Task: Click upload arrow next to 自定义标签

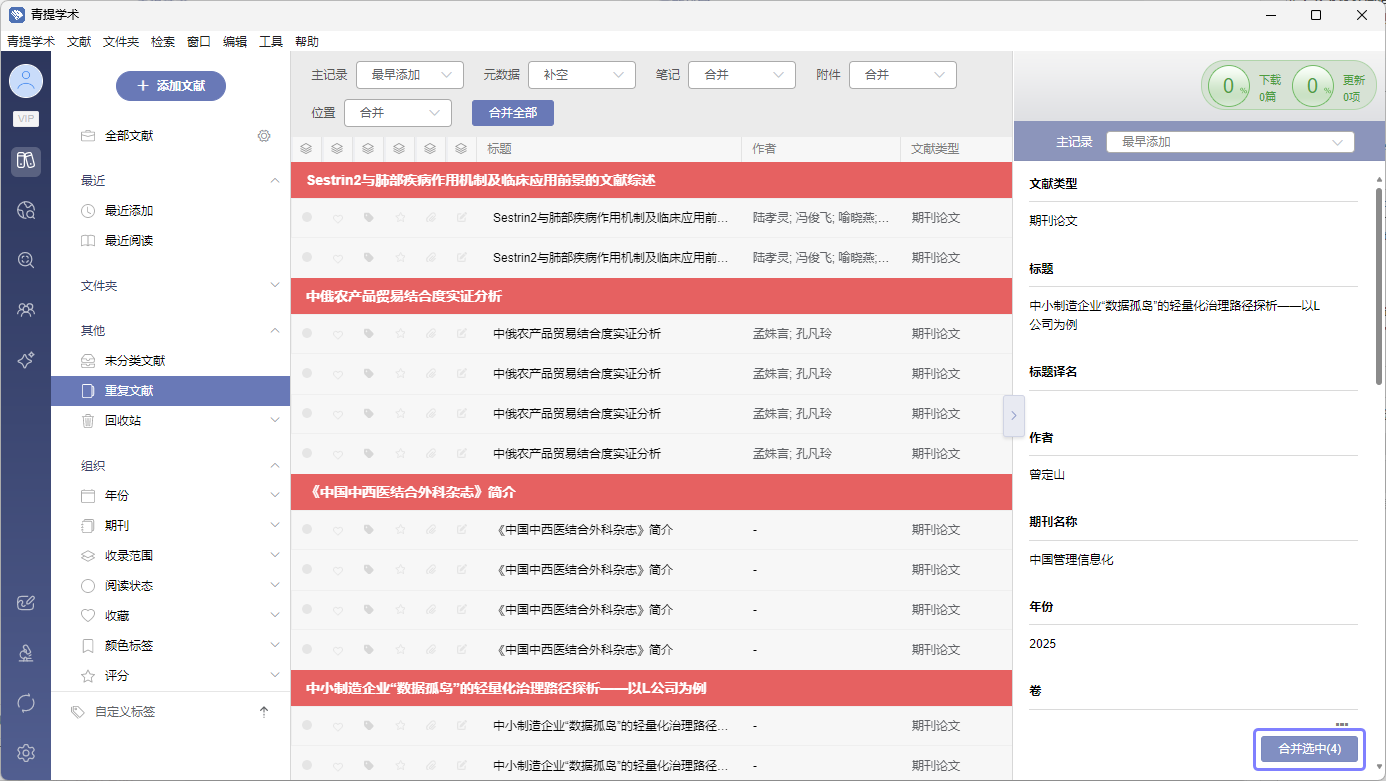Action: tap(264, 712)
